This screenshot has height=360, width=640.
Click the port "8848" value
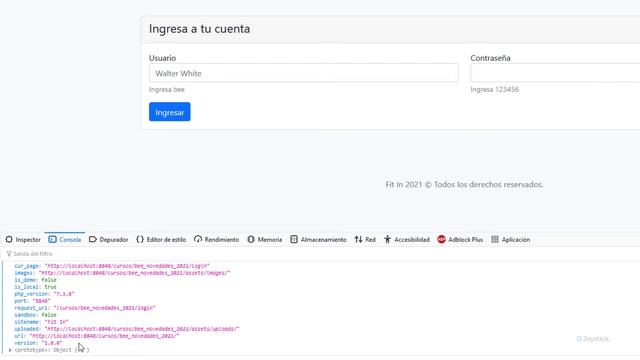[x=41, y=301]
